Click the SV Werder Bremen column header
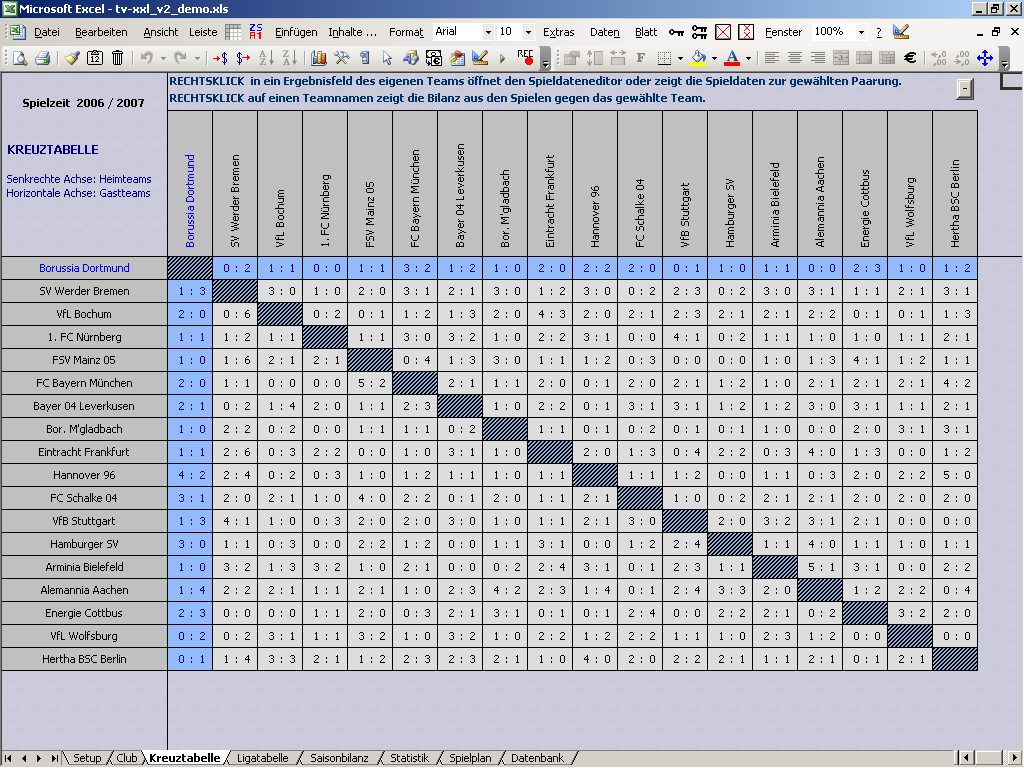 point(235,184)
